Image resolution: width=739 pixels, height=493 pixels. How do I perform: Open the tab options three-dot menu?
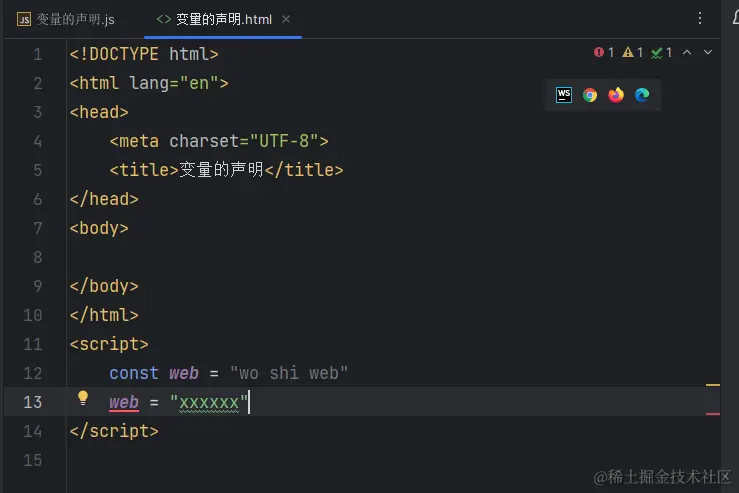pos(700,18)
